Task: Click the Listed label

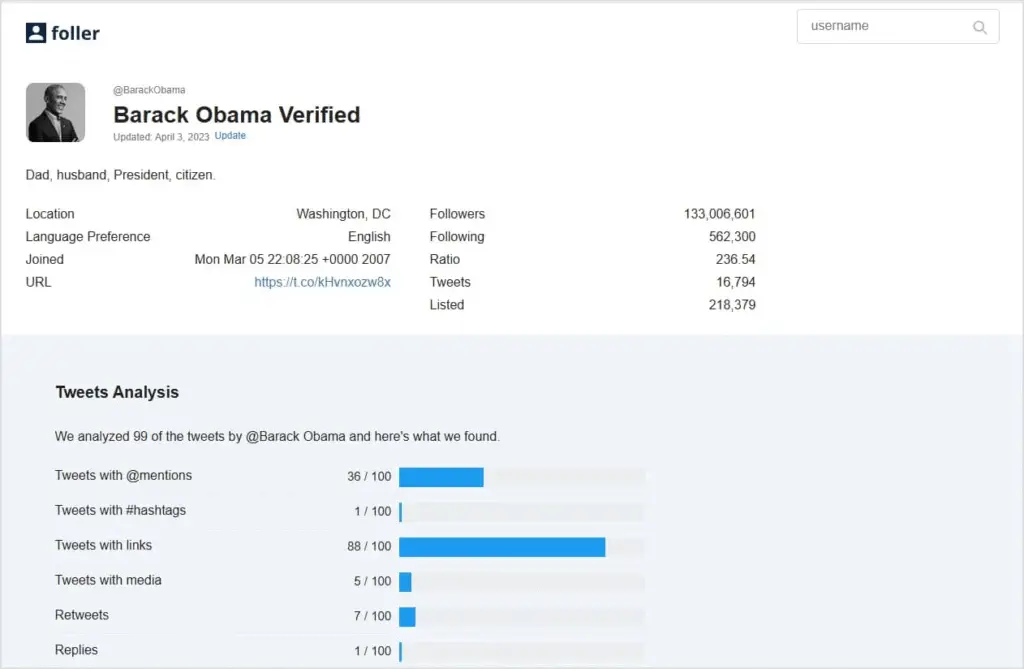Action: pyautogui.click(x=447, y=304)
